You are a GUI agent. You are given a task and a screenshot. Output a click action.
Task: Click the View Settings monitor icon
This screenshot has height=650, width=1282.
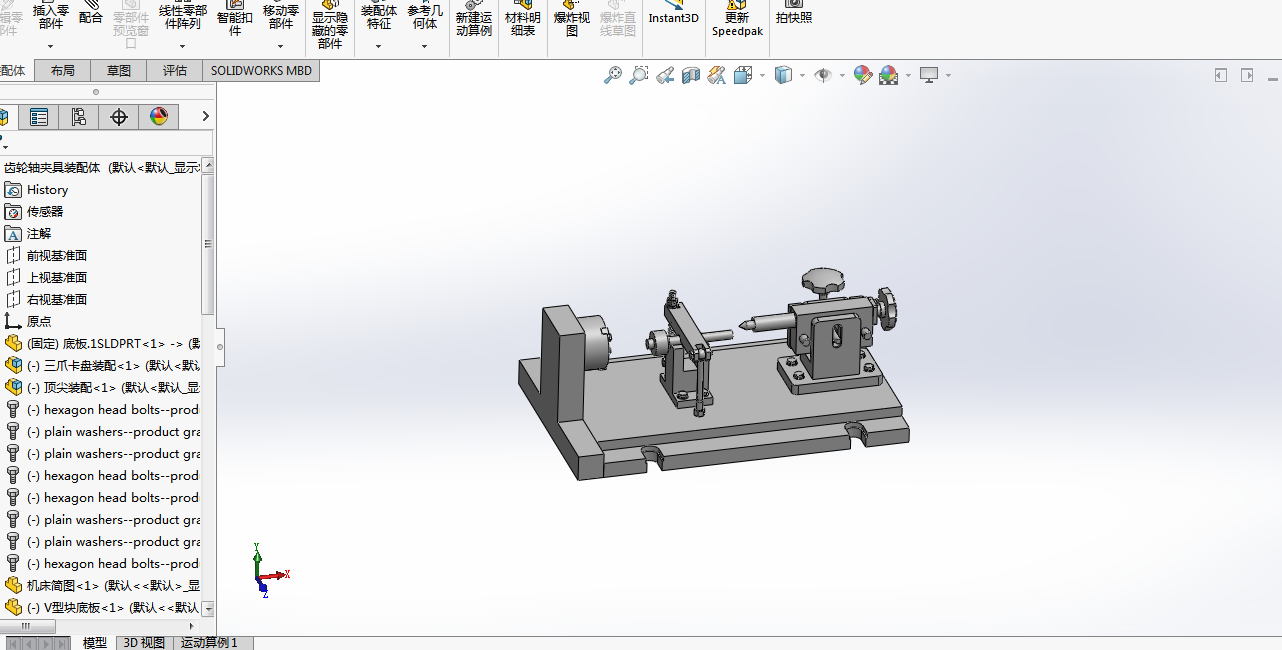coord(929,75)
